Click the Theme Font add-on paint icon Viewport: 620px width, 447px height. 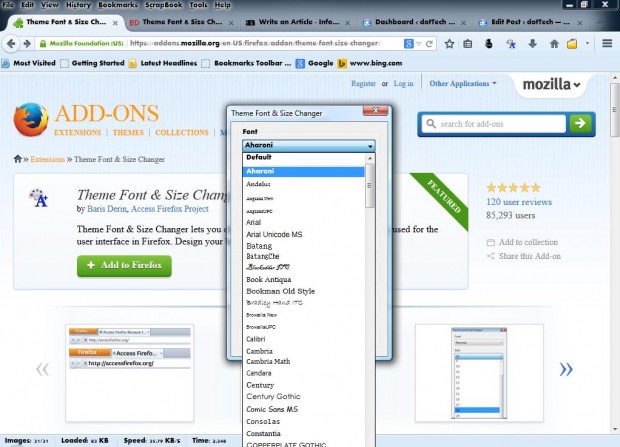[x=39, y=198]
